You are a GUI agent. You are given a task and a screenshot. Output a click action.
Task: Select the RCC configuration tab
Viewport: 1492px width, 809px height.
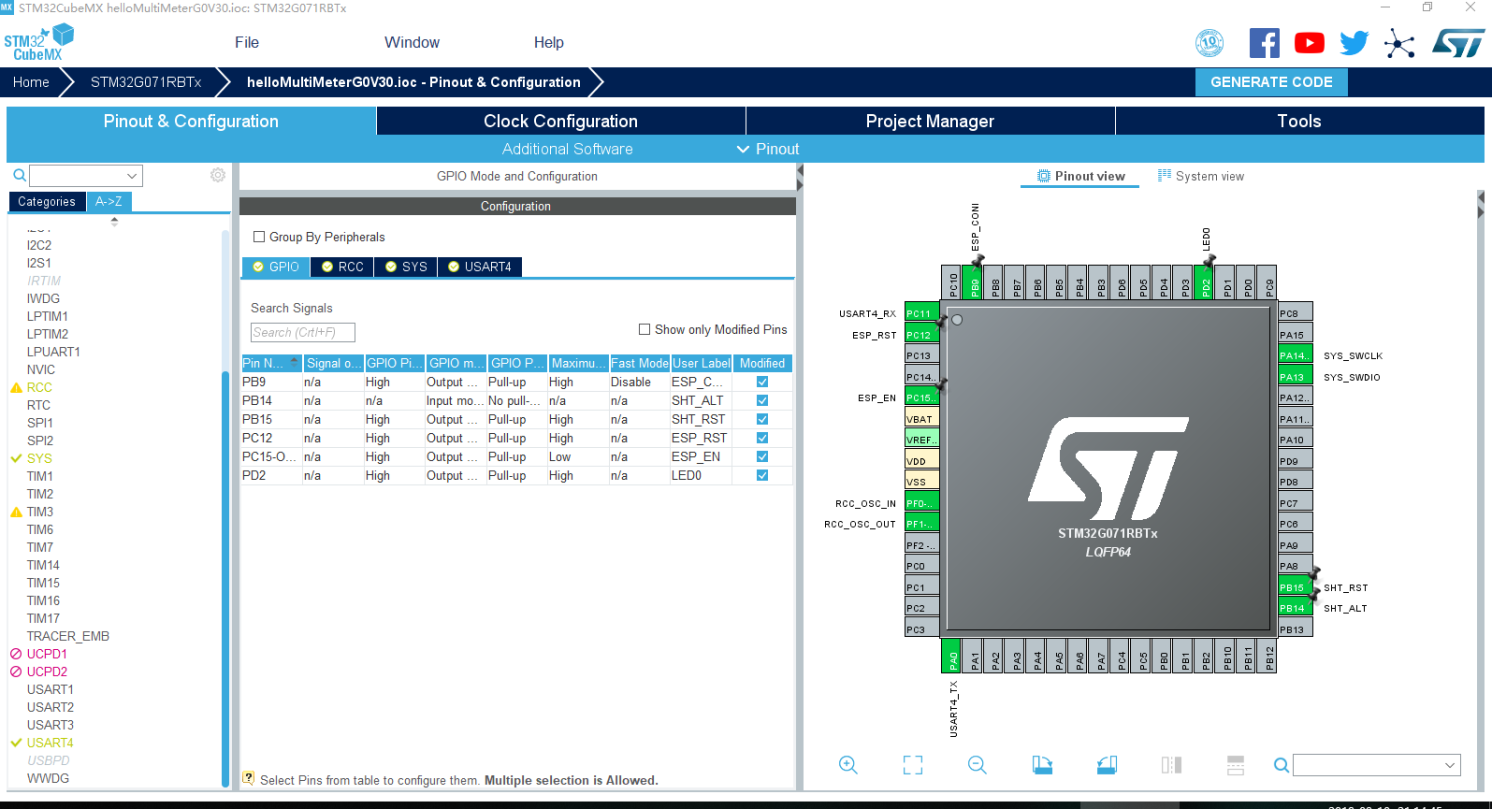pyautogui.click(x=342, y=267)
